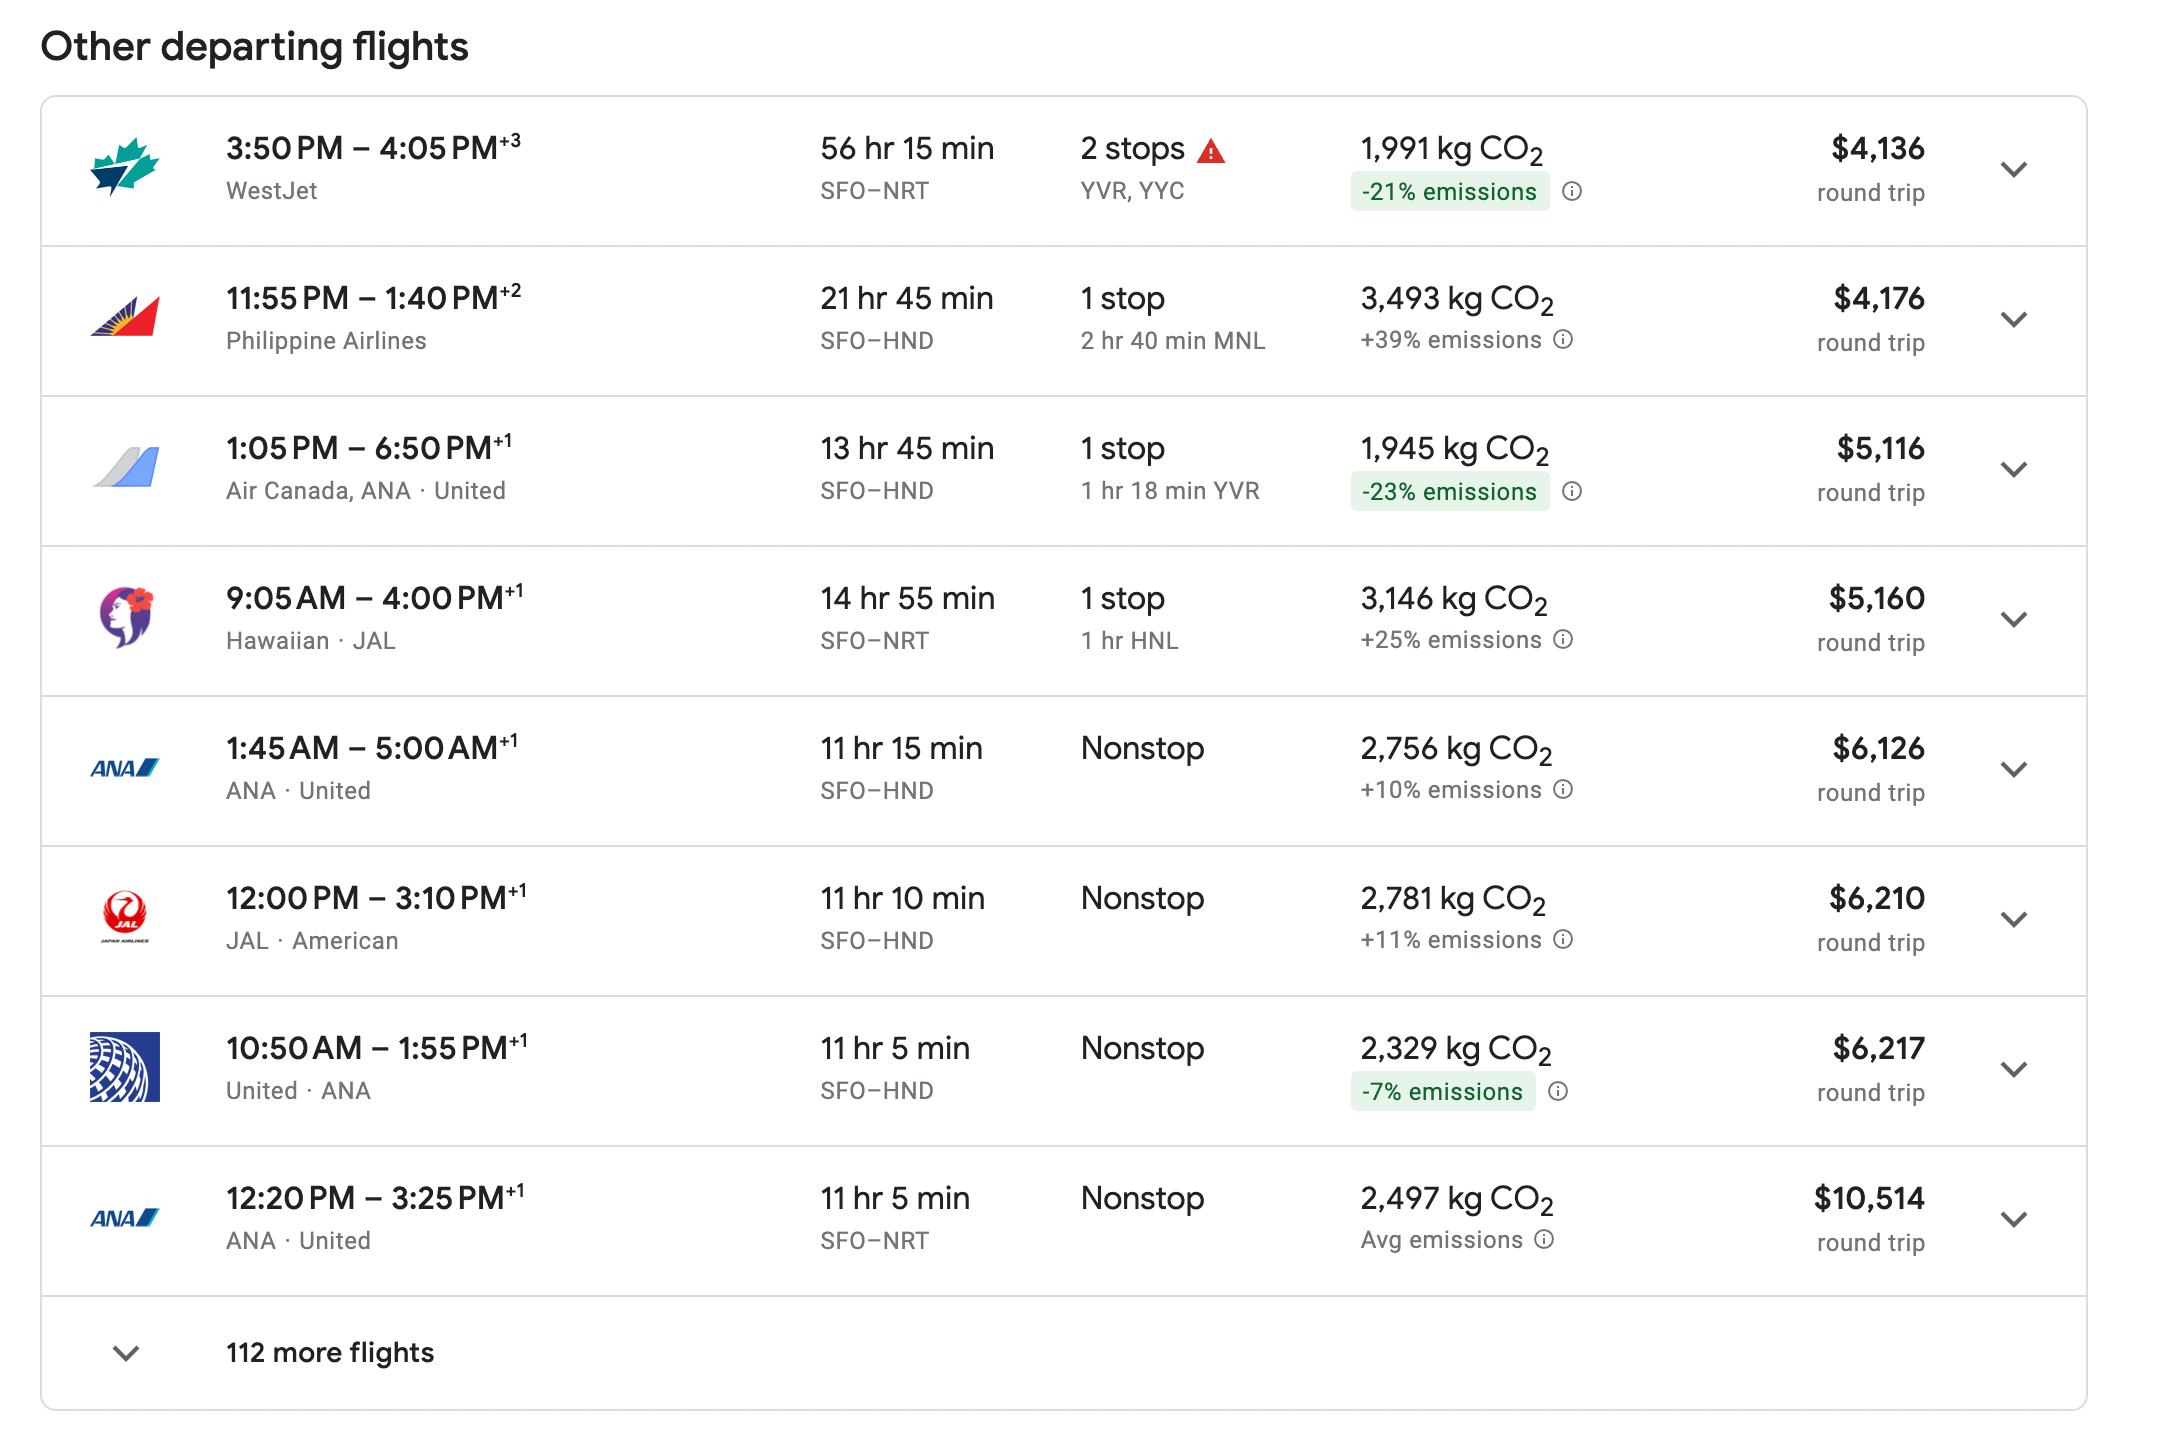Click info icon beside -7% emissions
Viewport: 2160px width, 1456px height.
[1558, 1091]
